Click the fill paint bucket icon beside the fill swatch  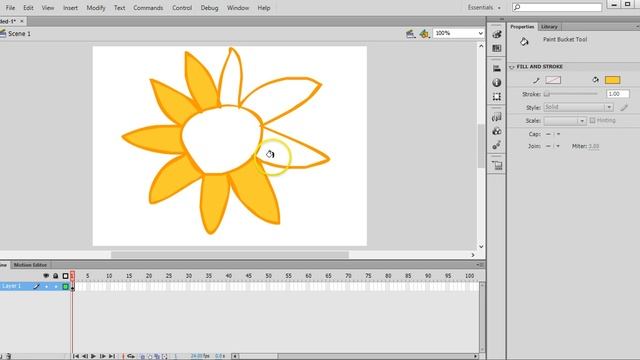pos(596,80)
